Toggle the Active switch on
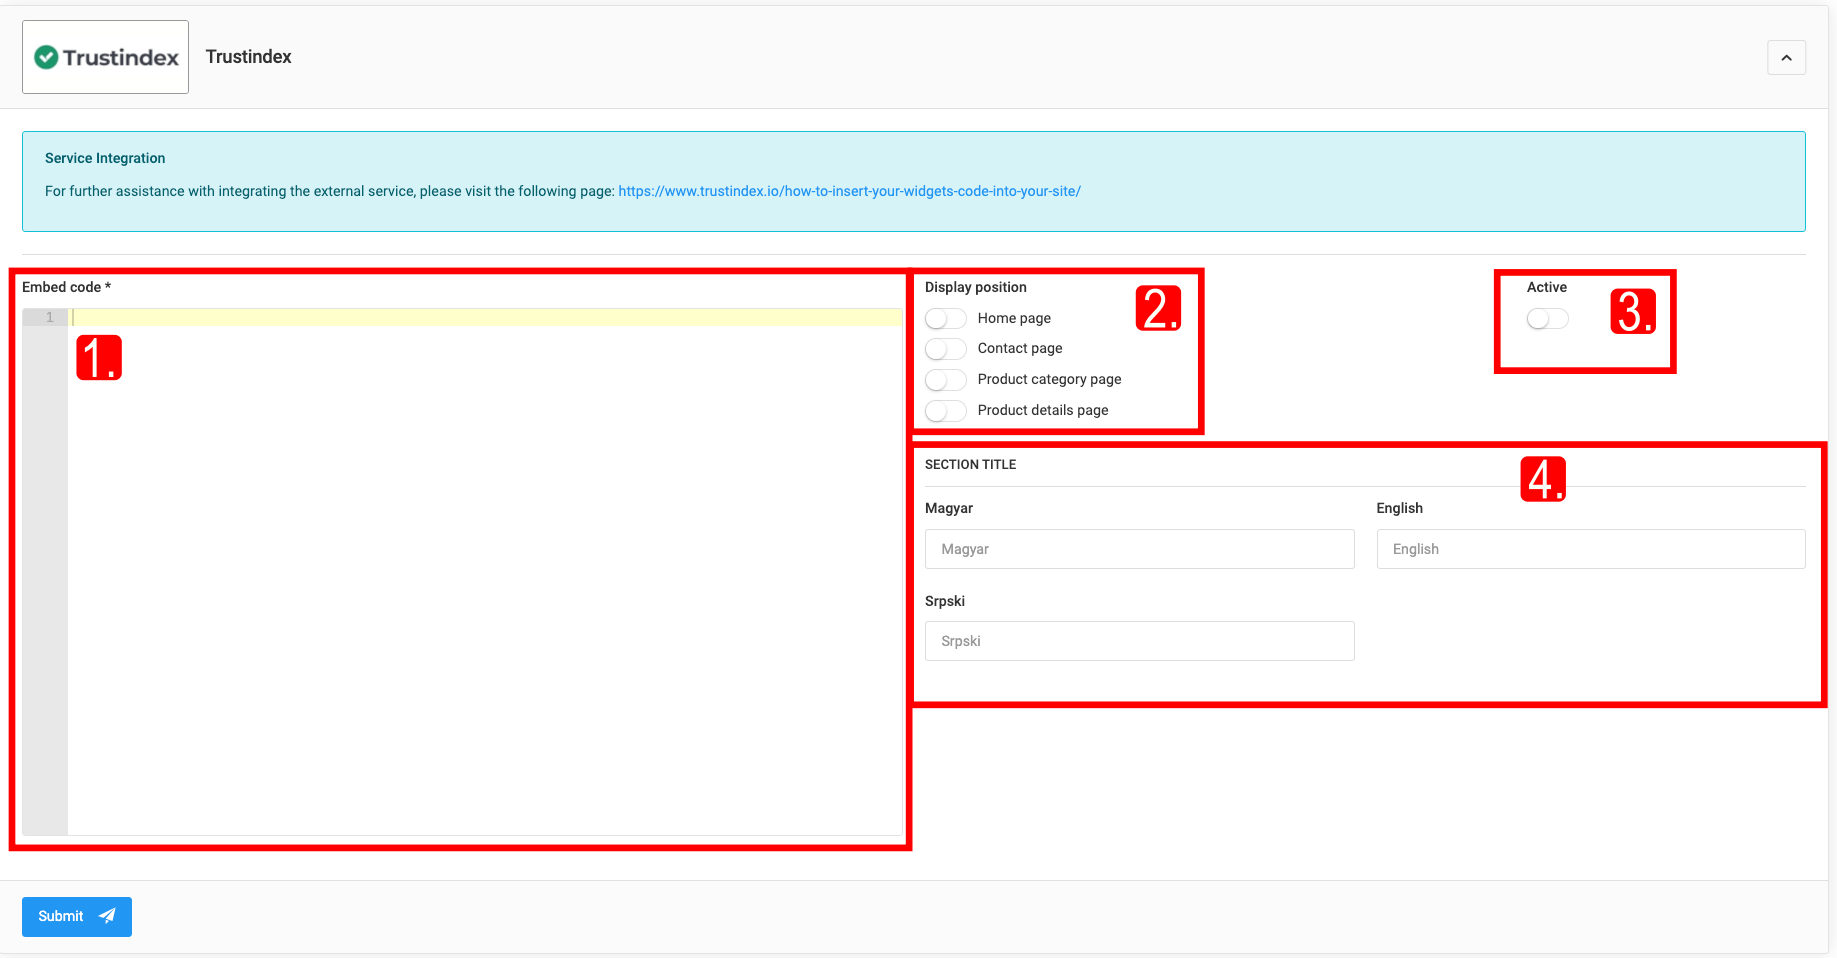Screen dimensions: 1837x958 1547,318
